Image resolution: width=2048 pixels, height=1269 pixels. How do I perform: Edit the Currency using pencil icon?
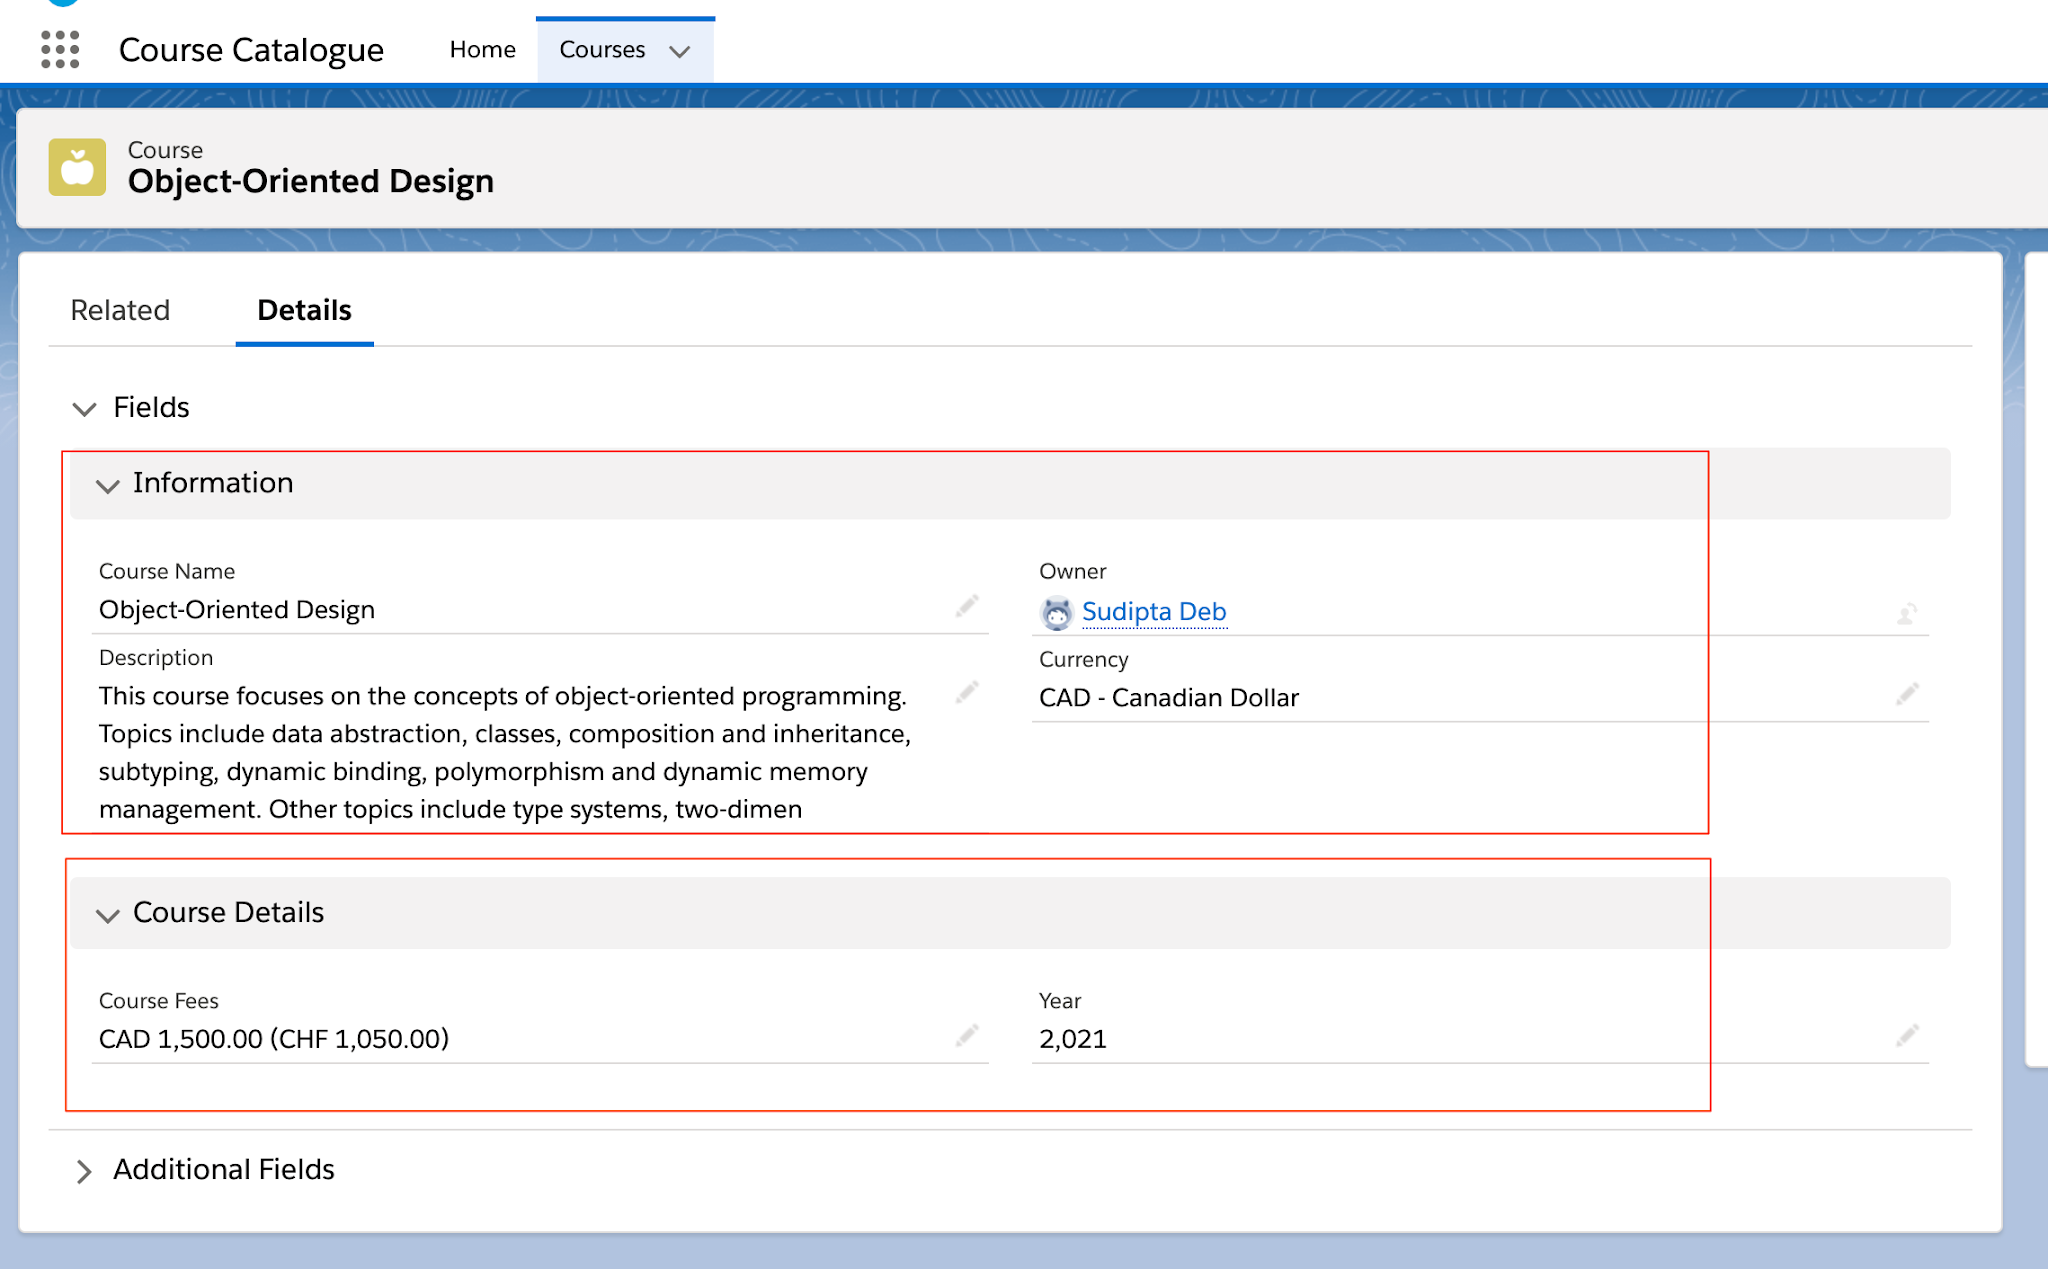pos(1908,694)
